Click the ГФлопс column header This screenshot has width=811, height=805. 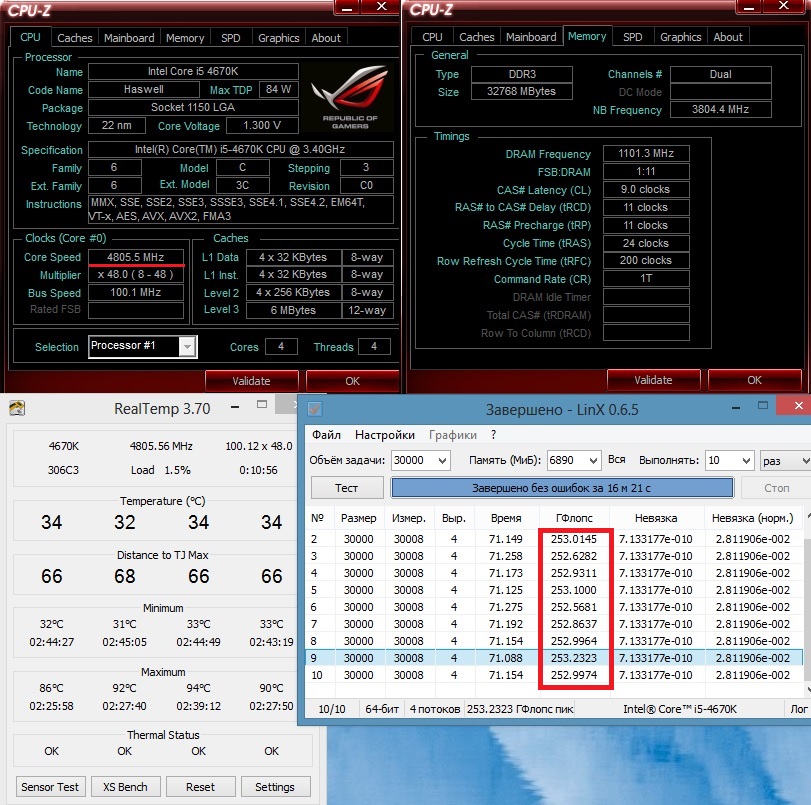click(574, 518)
